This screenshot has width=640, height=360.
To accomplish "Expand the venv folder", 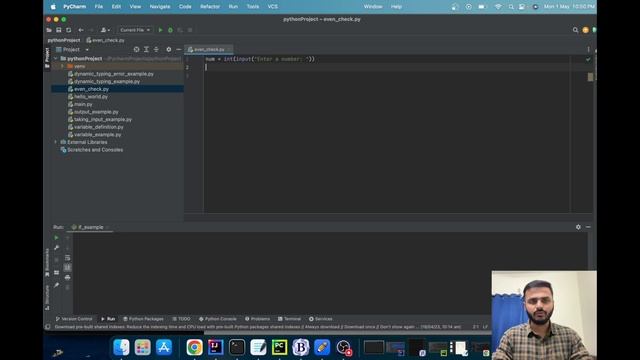I will pos(62,66).
